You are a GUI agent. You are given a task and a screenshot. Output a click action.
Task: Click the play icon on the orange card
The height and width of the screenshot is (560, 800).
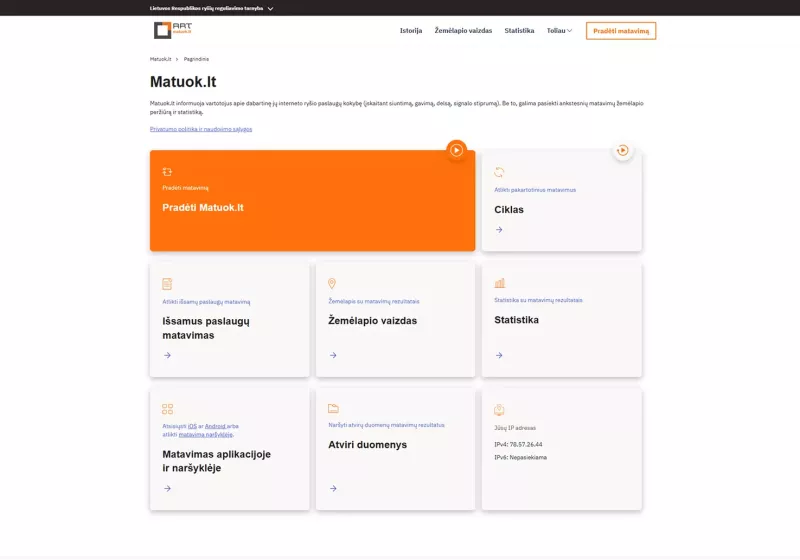pos(457,150)
